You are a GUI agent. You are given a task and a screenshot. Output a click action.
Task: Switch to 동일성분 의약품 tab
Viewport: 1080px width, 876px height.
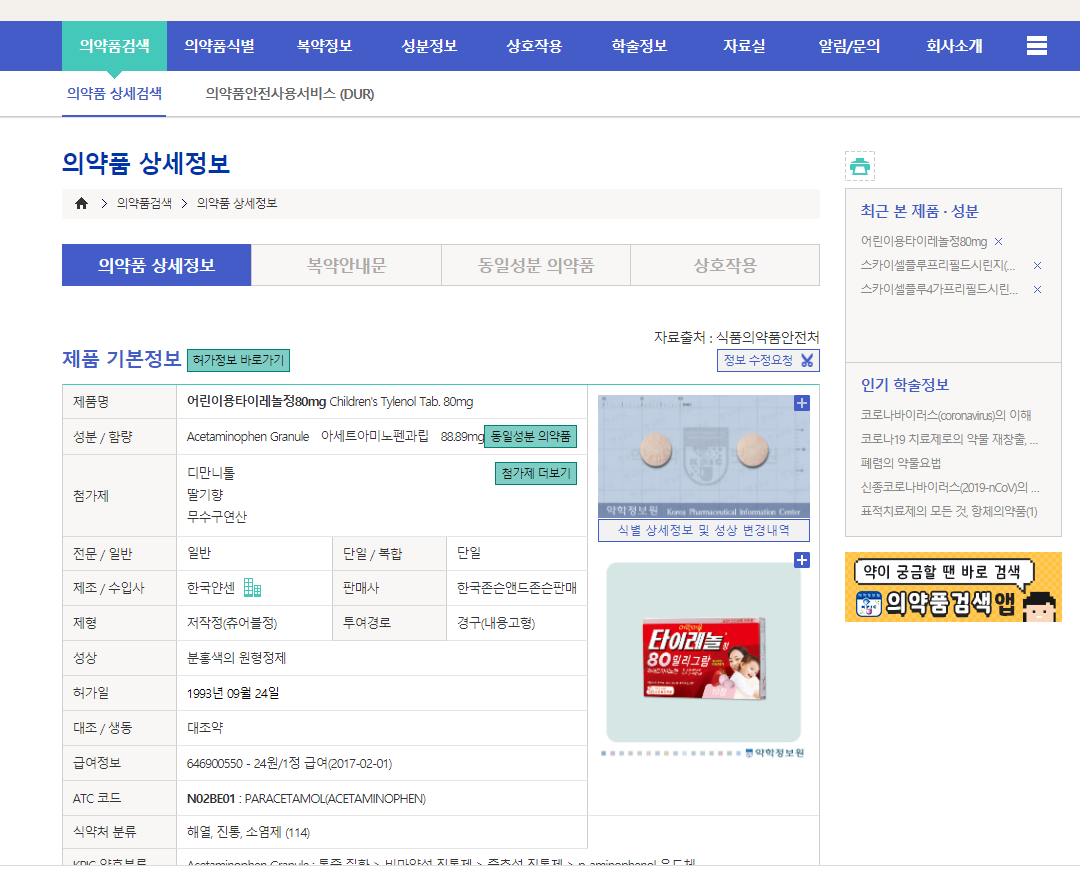click(536, 265)
